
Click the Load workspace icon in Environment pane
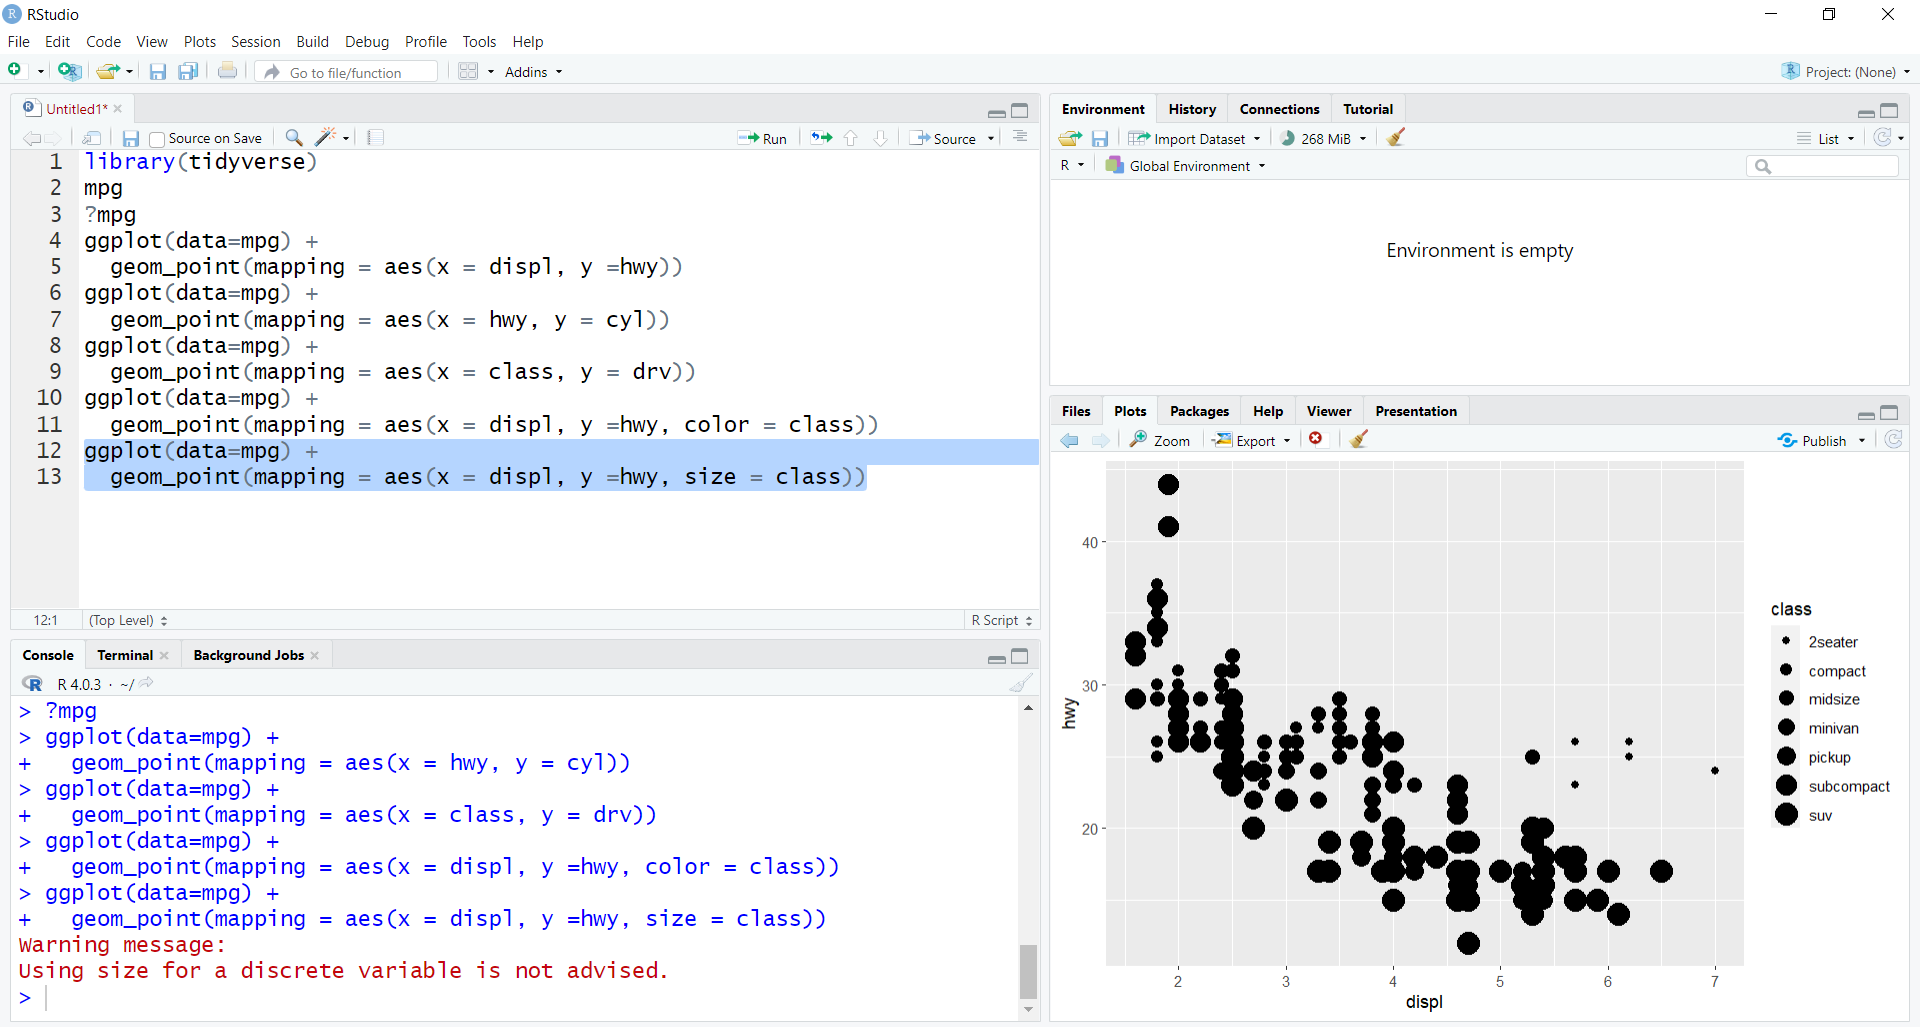coord(1070,138)
